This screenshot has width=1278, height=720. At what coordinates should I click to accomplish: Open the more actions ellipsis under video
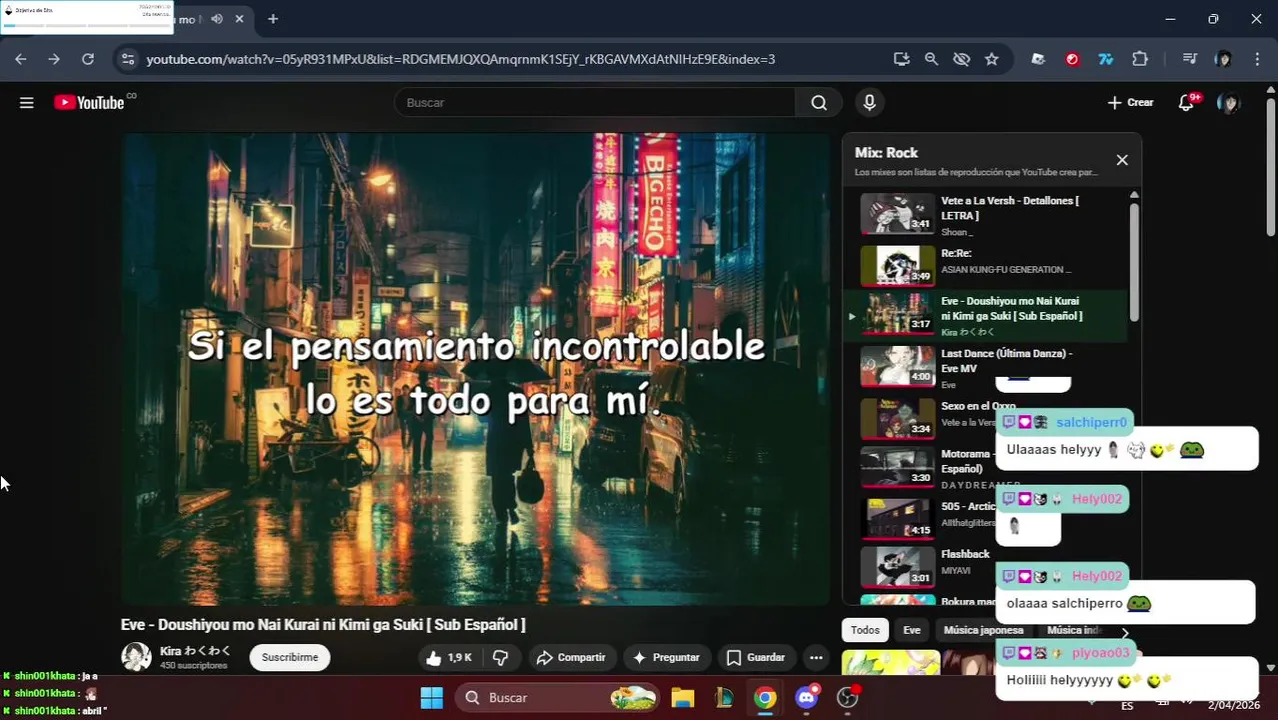tap(816, 657)
